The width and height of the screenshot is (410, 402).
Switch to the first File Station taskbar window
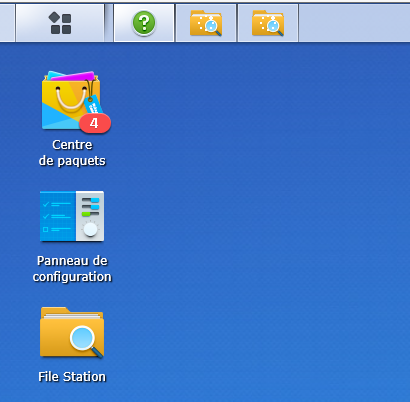206,23
